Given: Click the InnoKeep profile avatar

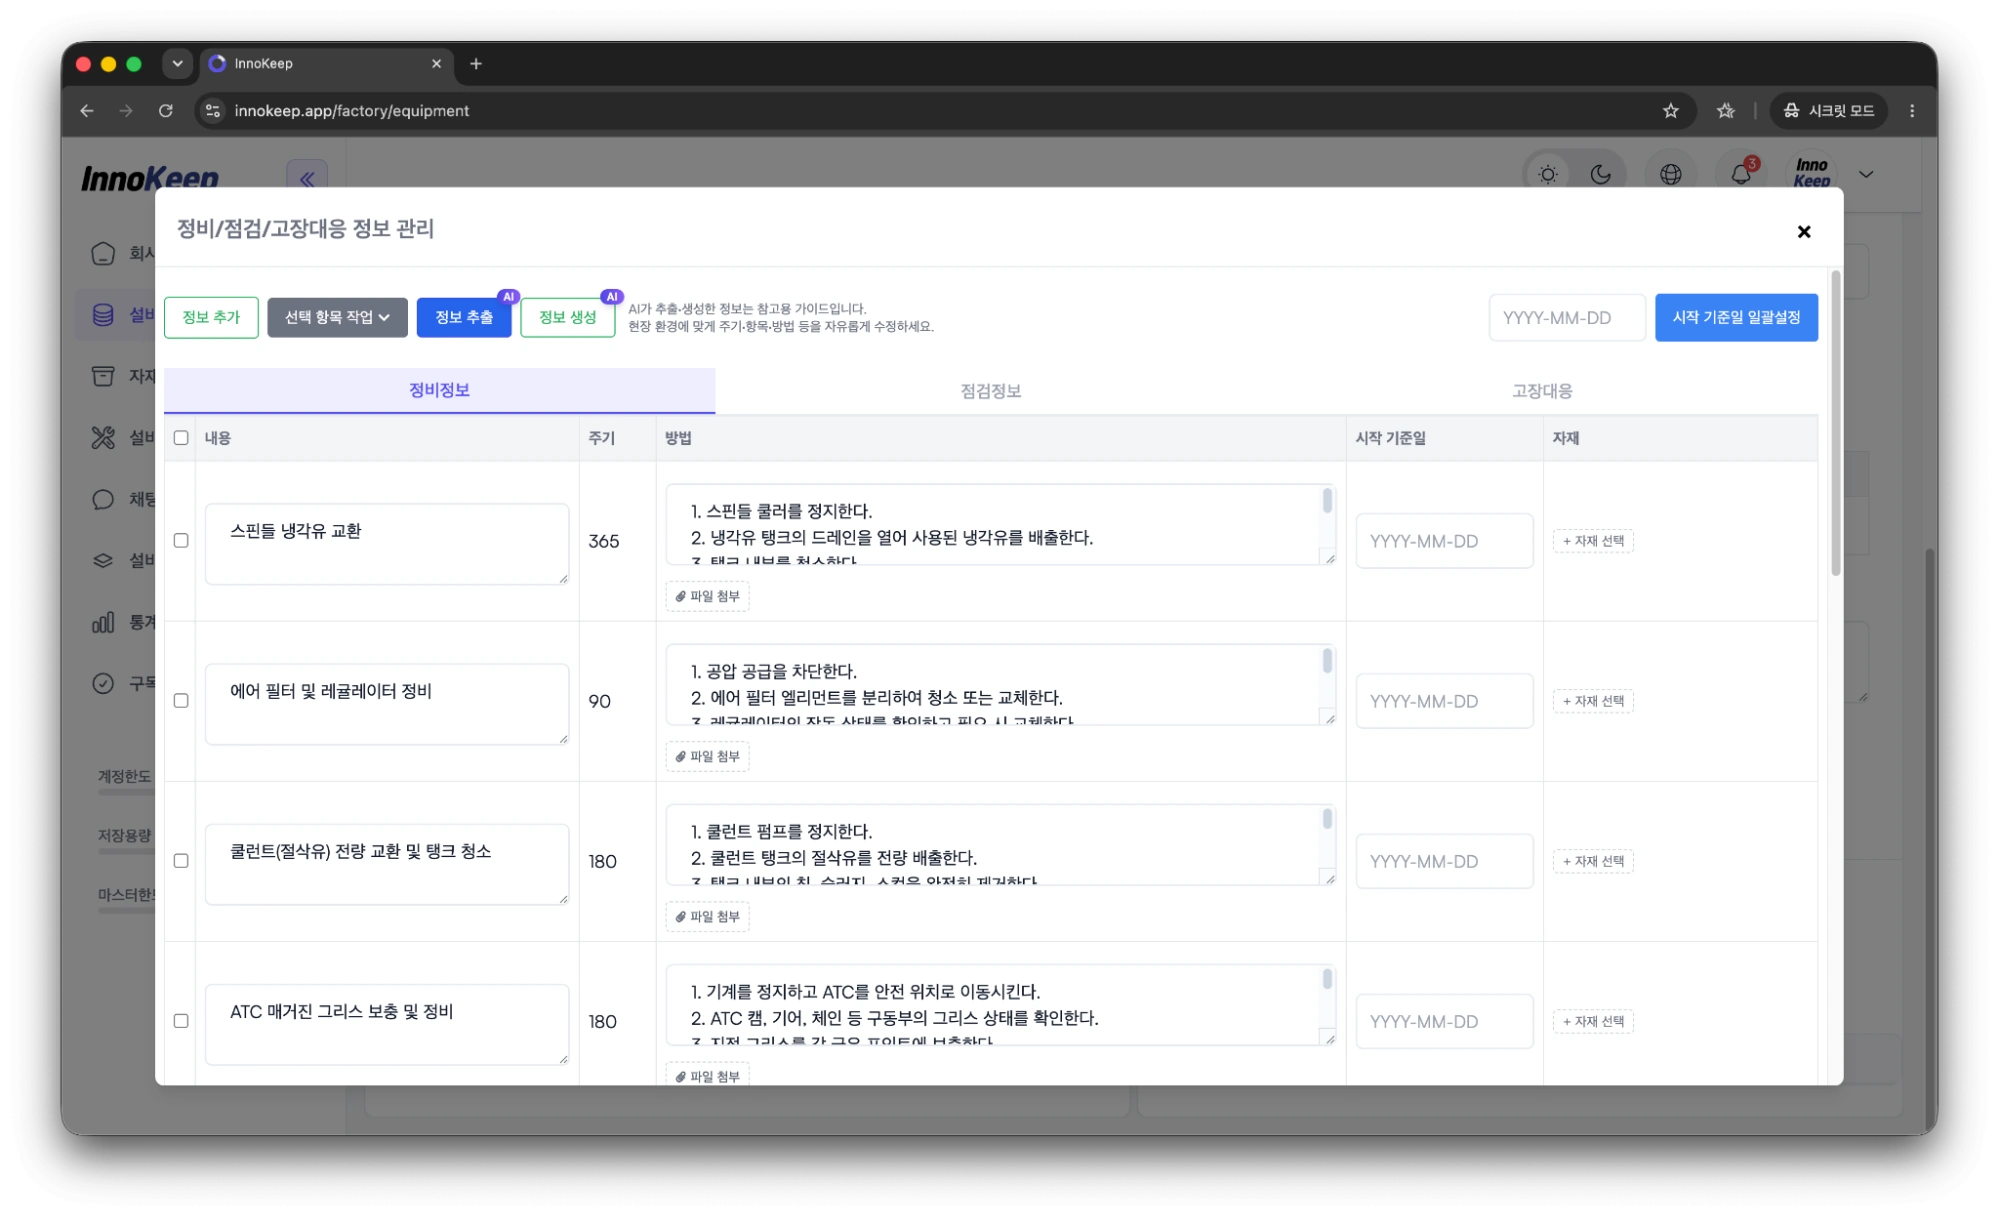Looking at the screenshot, I should coord(1811,173).
